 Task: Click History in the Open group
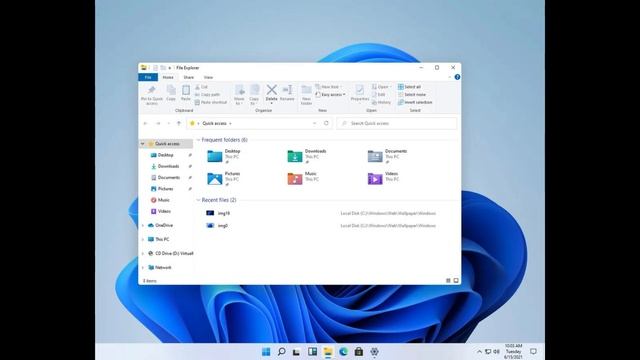[381, 102]
